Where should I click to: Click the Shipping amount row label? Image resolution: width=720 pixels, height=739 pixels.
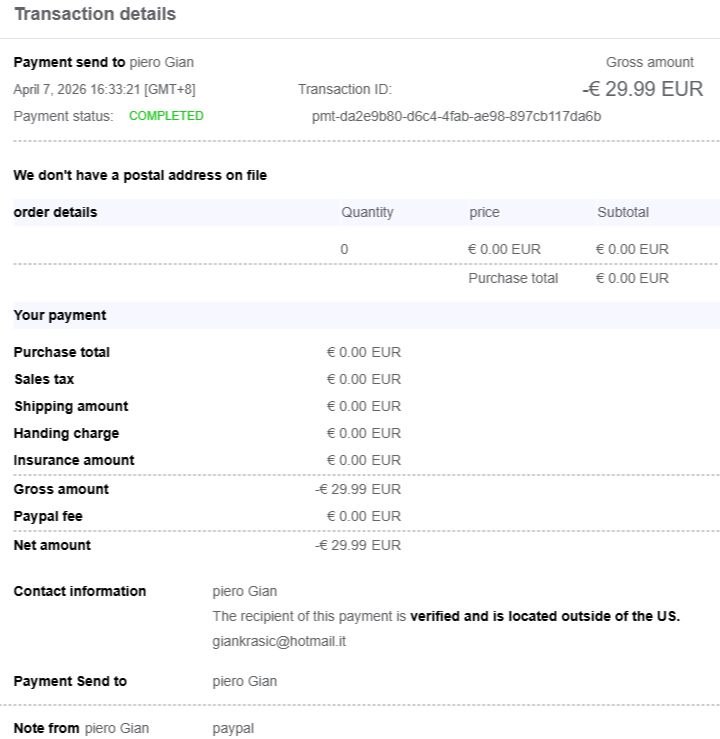click(71, 406)
